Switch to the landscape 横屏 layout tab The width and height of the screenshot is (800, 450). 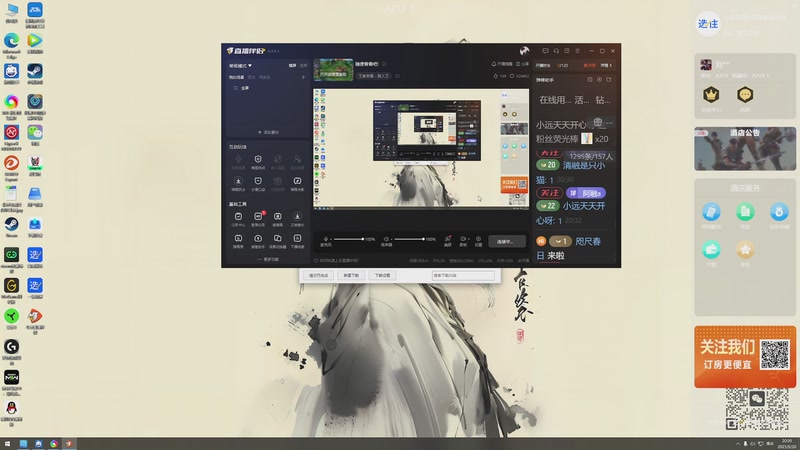pyautogui.click(x=292, y=66)
